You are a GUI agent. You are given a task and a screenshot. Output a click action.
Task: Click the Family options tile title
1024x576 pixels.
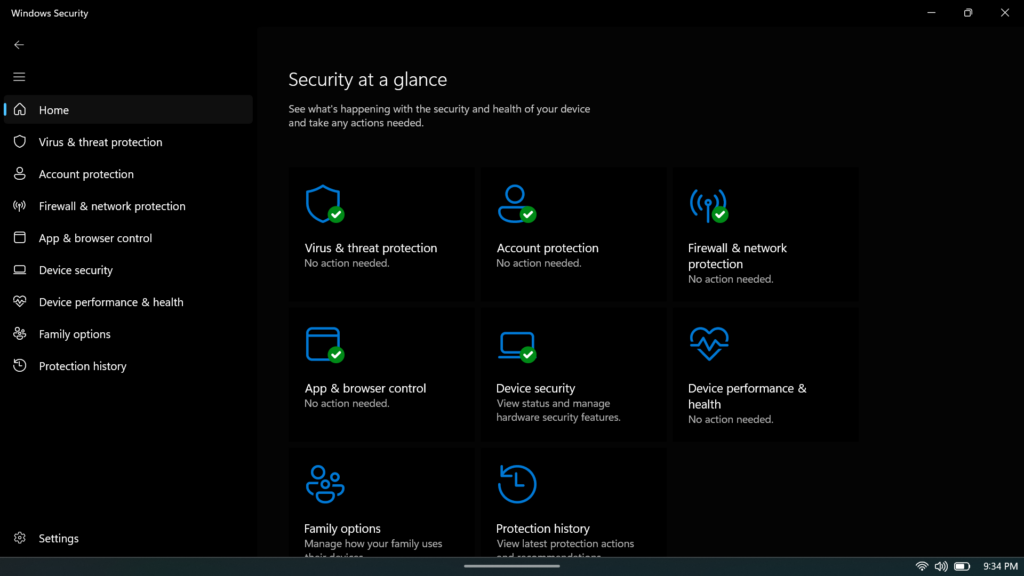342,528
